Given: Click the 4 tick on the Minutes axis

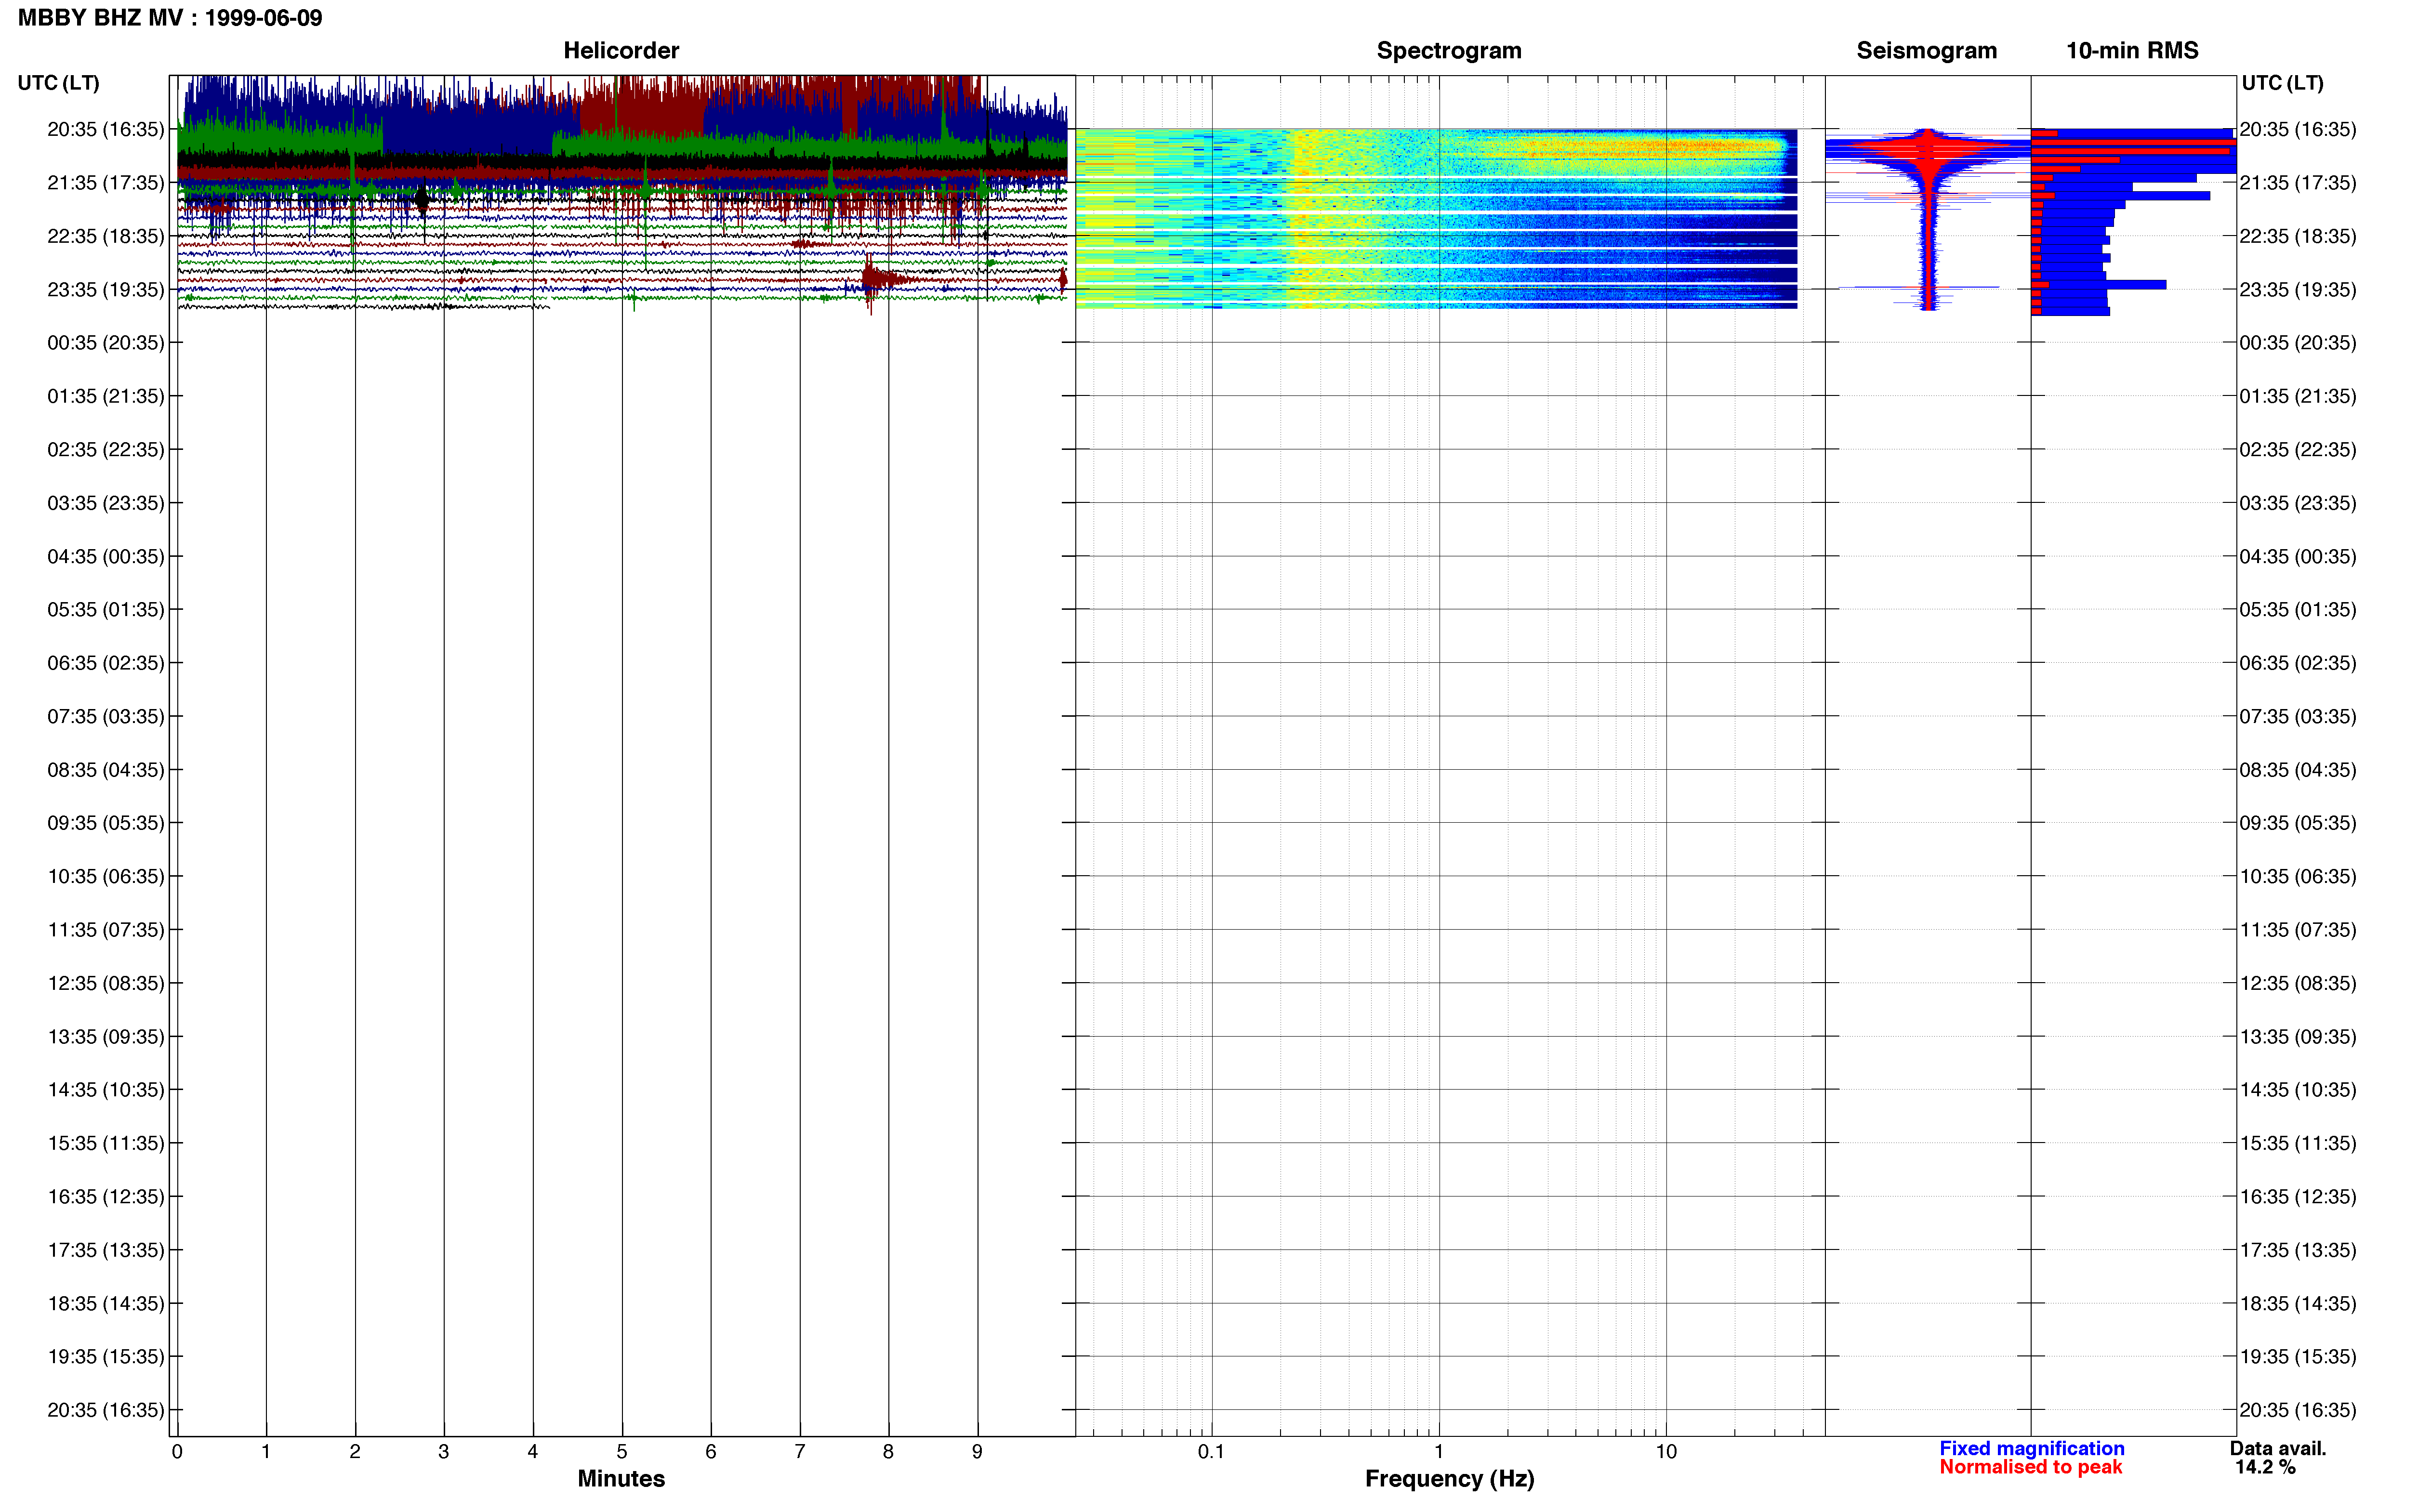Looking at the screenshot, I should 533,1451.
